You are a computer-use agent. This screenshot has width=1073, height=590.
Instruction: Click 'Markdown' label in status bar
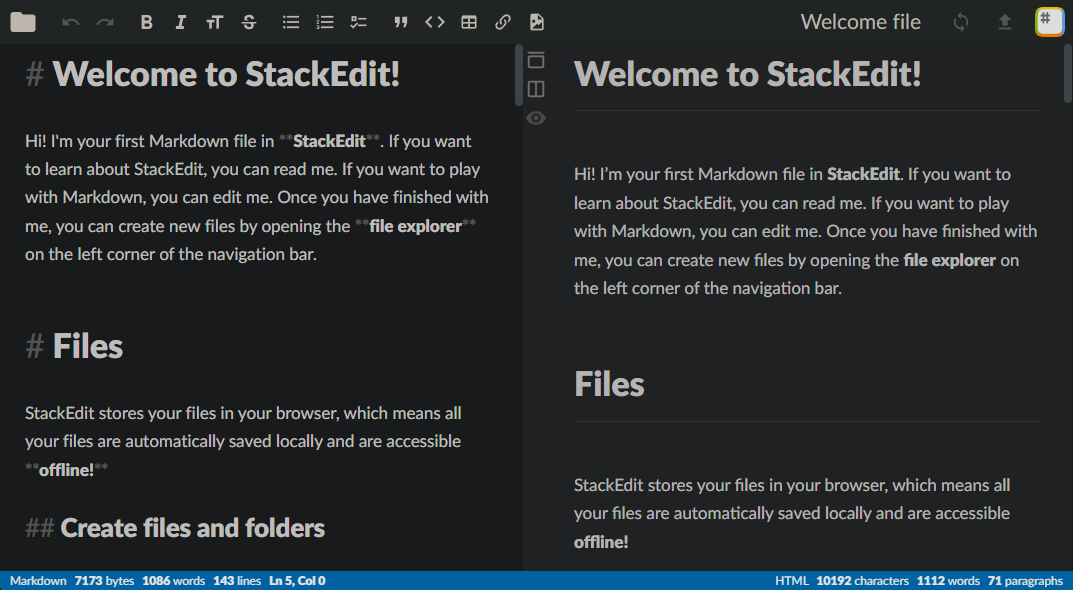(x=38, y=581)
